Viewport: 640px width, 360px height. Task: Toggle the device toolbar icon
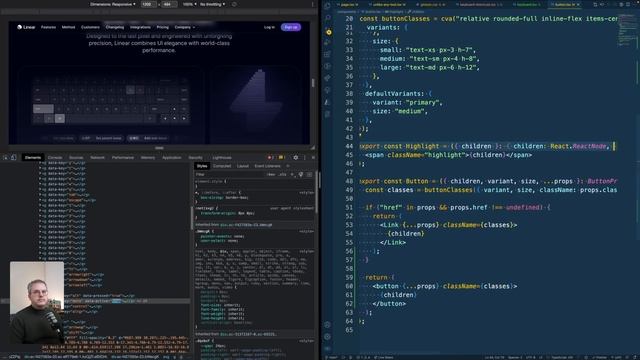13,158
